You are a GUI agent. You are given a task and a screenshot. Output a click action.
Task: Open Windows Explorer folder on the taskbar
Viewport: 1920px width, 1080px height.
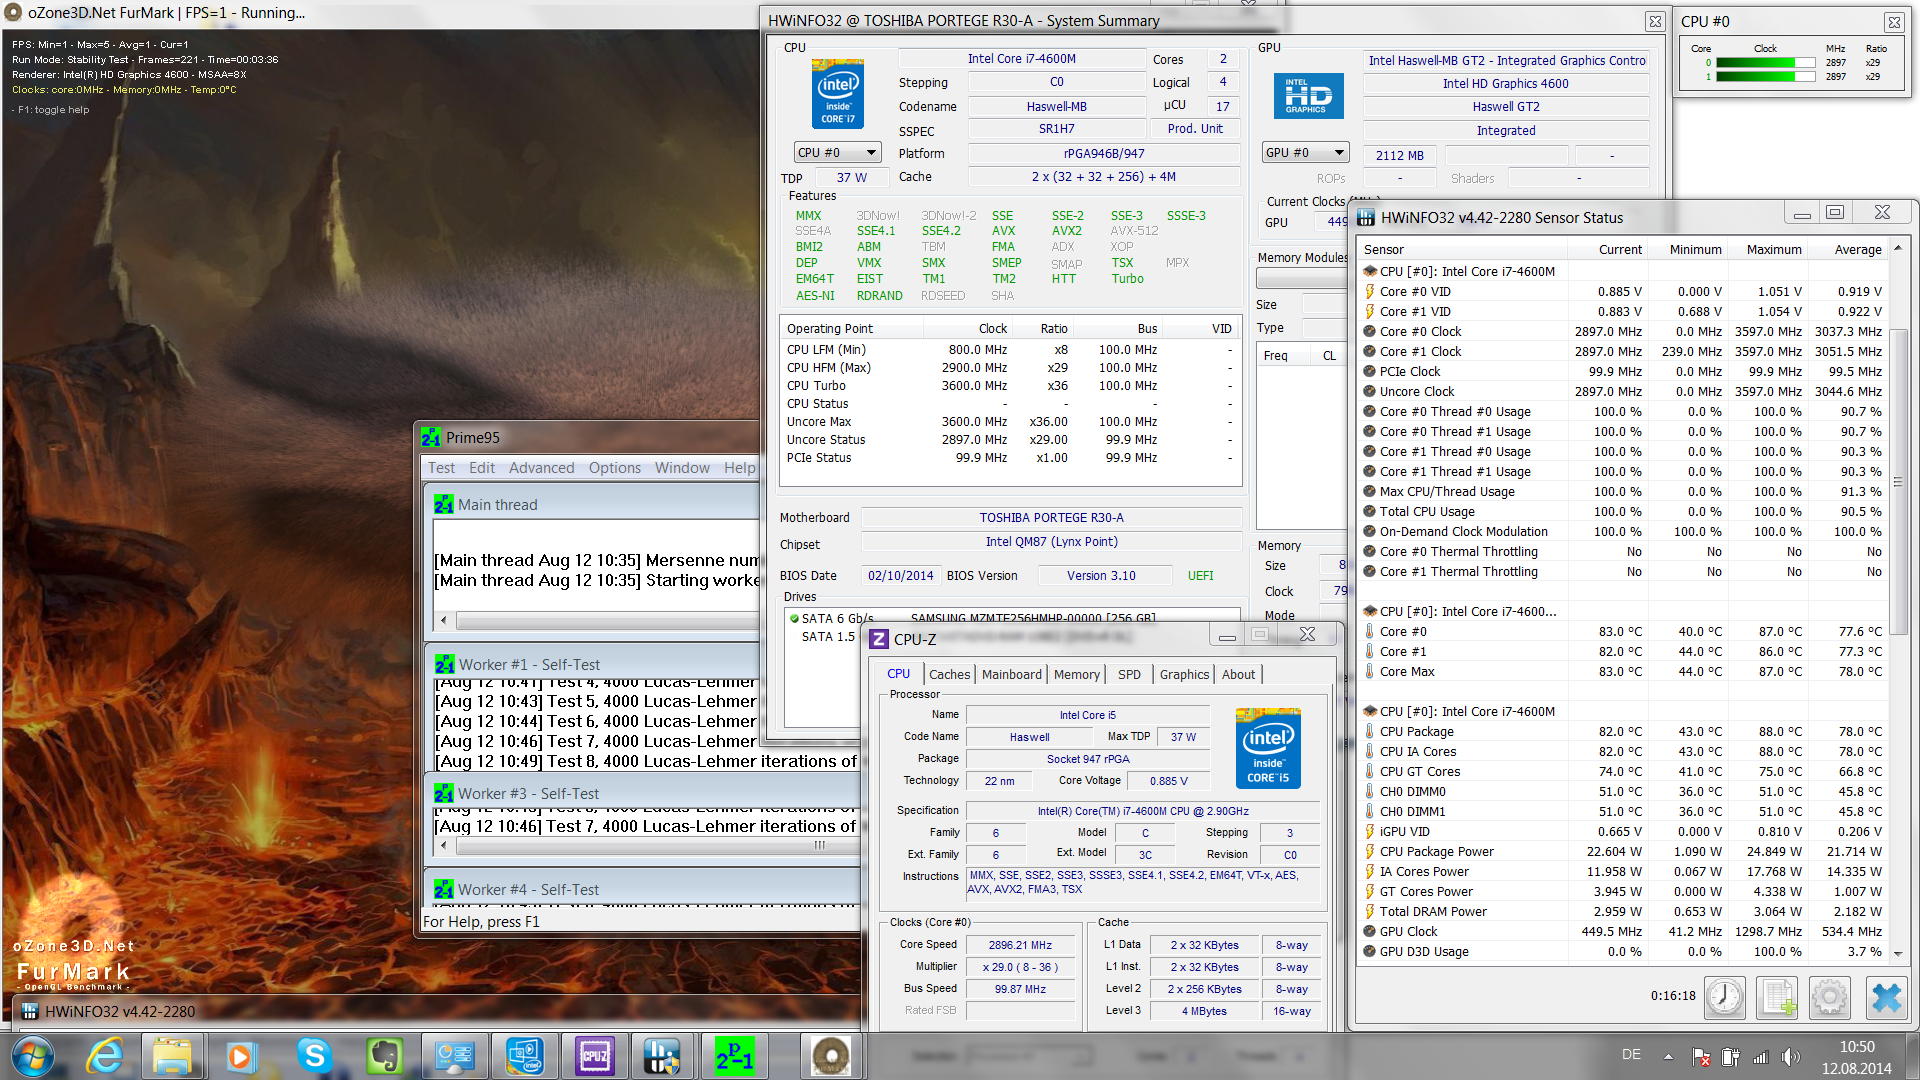click(x=172, y=1056)
